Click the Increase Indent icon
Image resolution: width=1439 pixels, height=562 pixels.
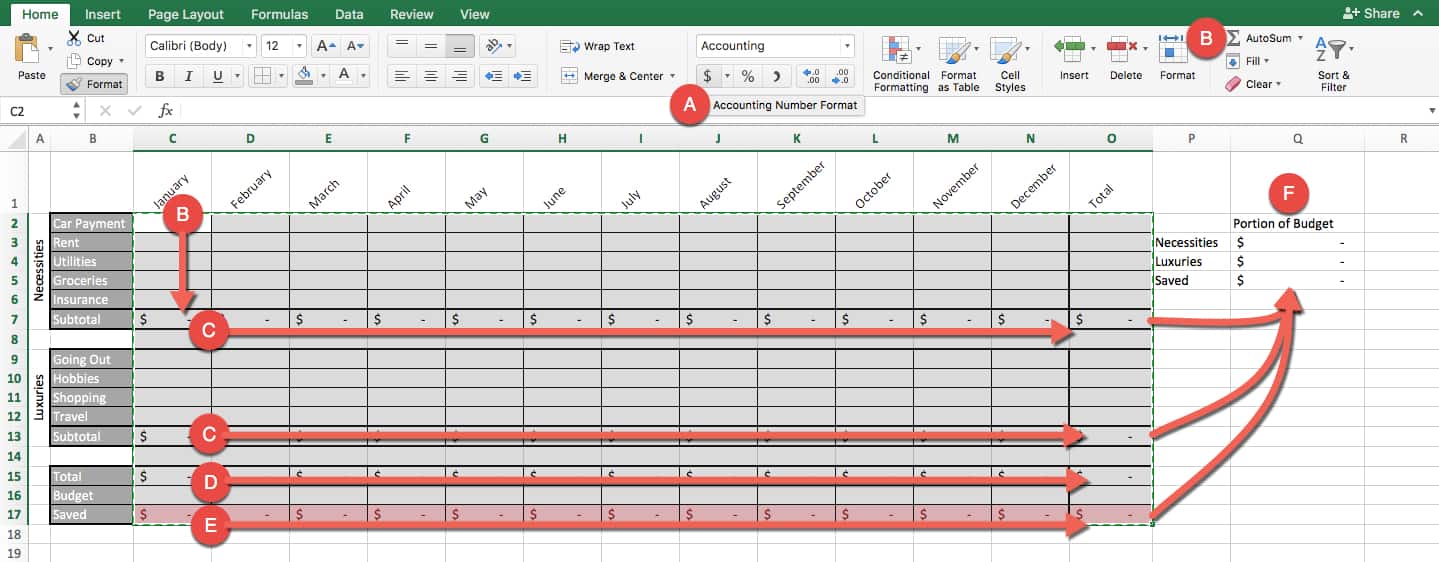point(522,77)
